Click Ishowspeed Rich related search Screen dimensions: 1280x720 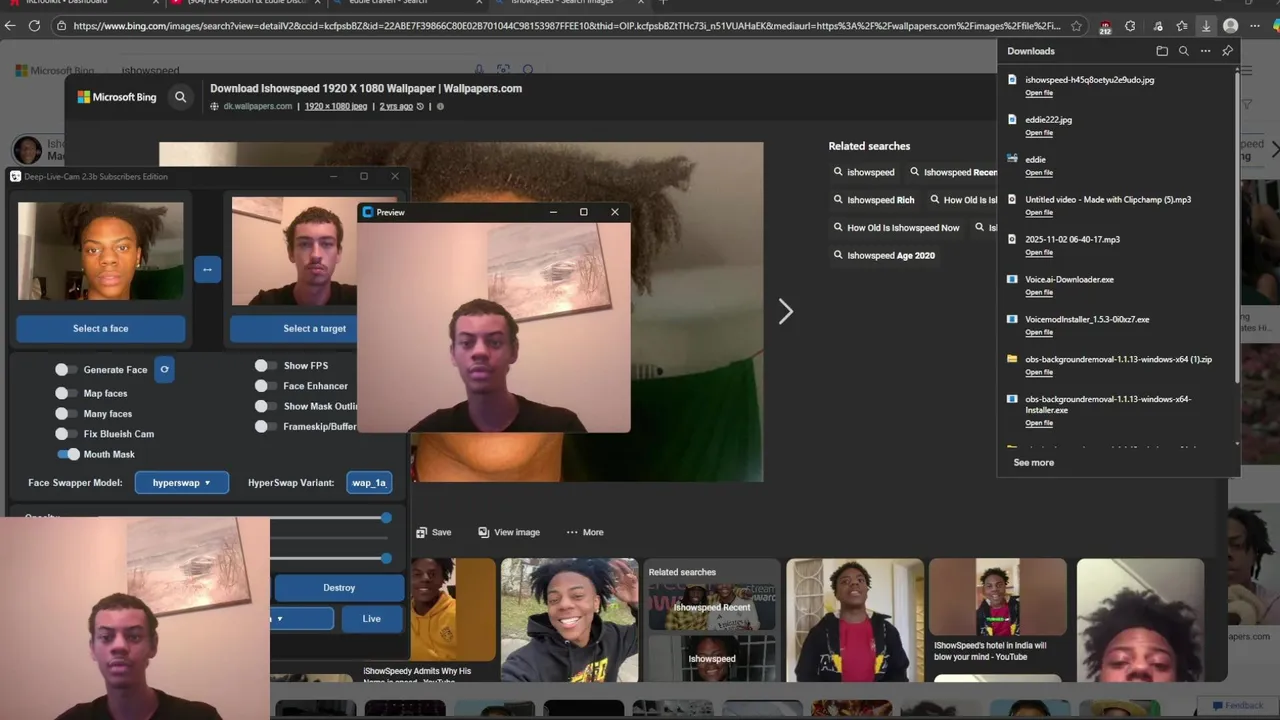point(874,200)
